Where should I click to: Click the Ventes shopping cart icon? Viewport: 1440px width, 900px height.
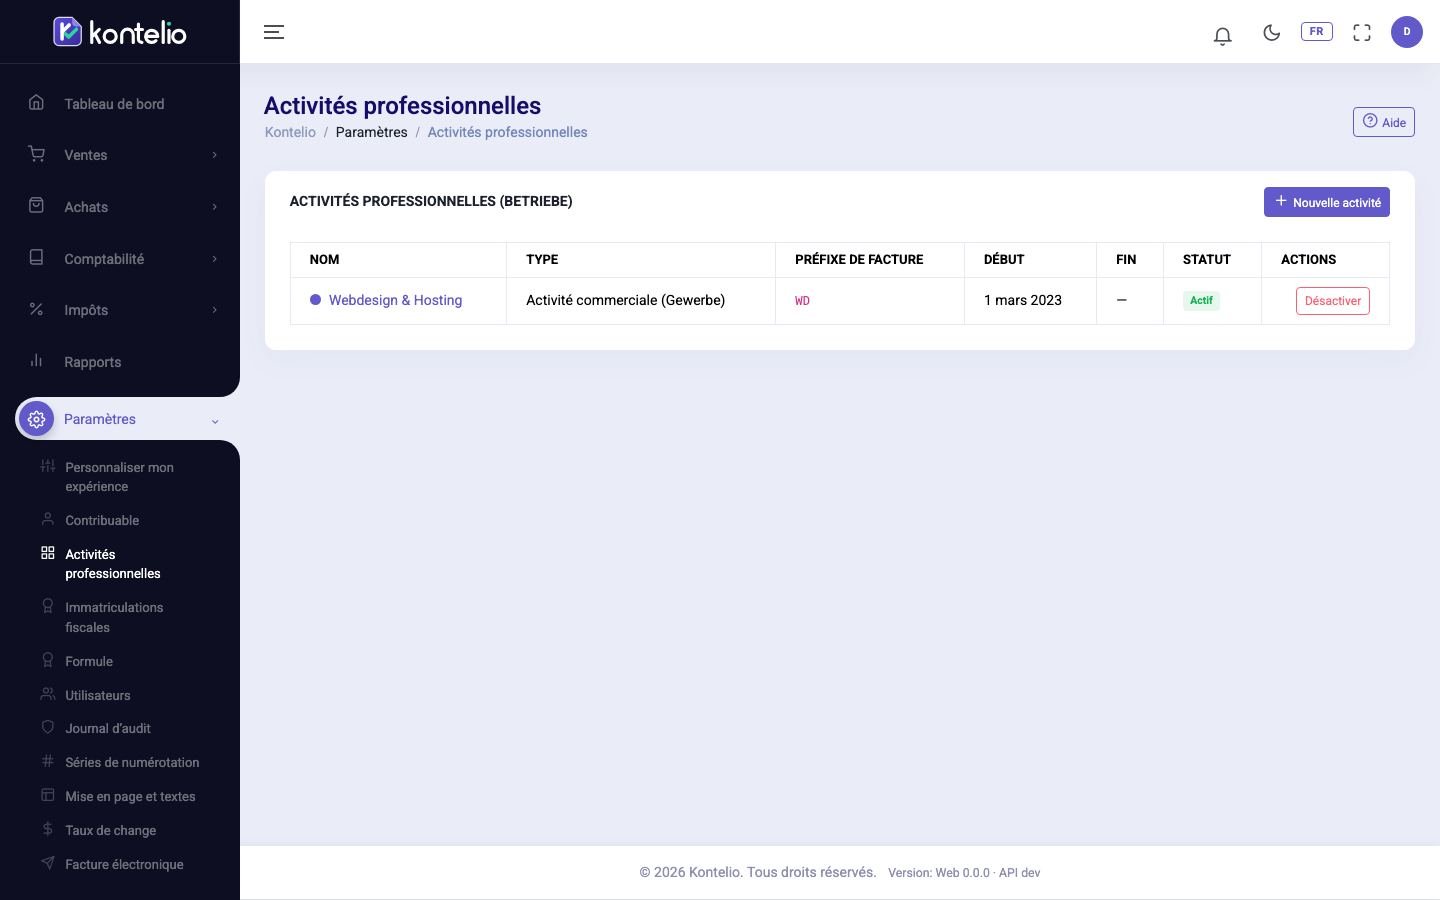coord(37,154)
